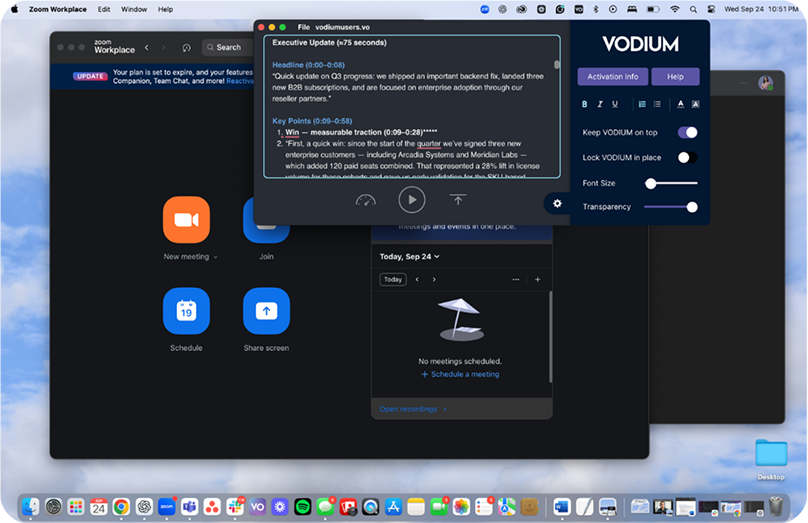808x523 pixels.
Task: Open Control Center in menu bar
Action: (711, 9)
